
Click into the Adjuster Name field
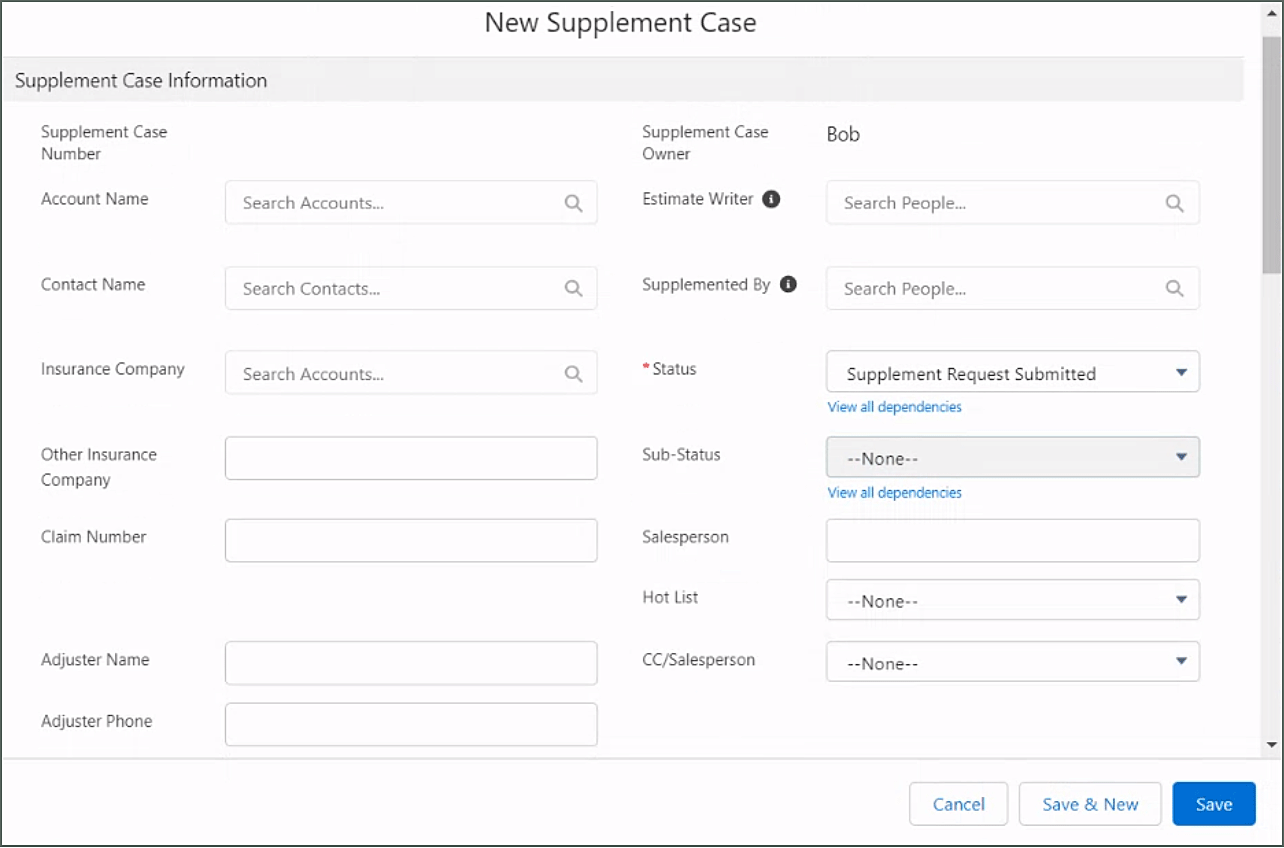(x=411, y=663)
